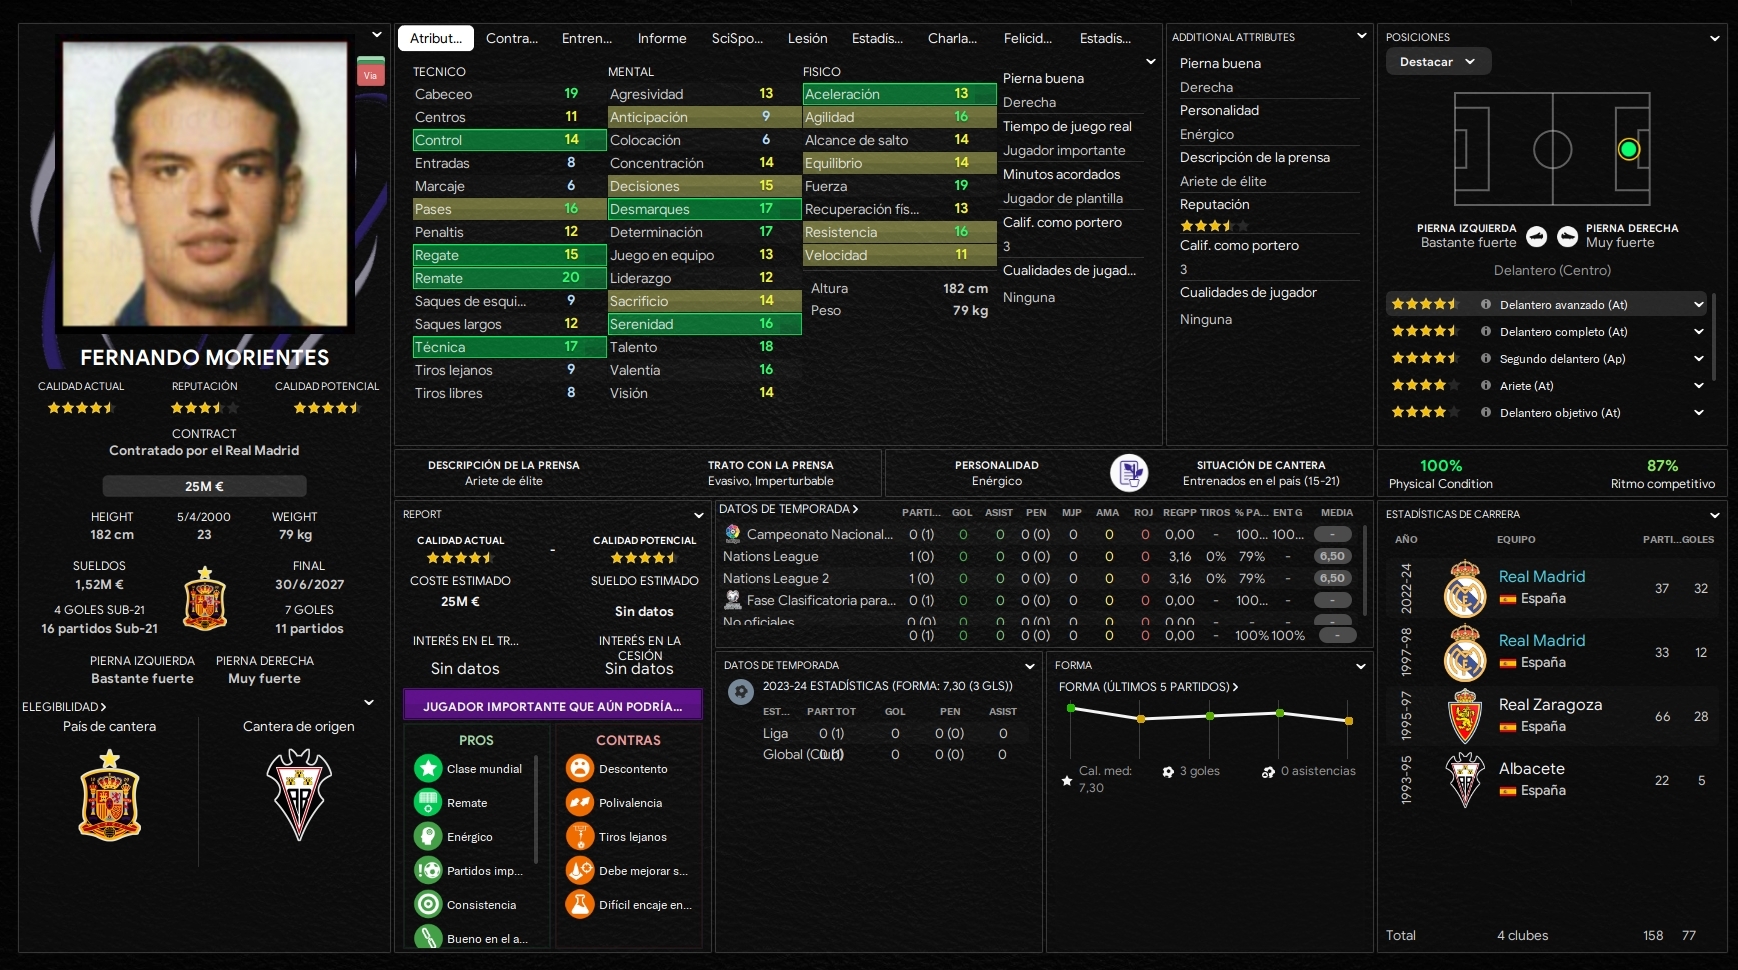
Task: Click the Enérgico icon in the Pros list
Action: tap(428, 836)
